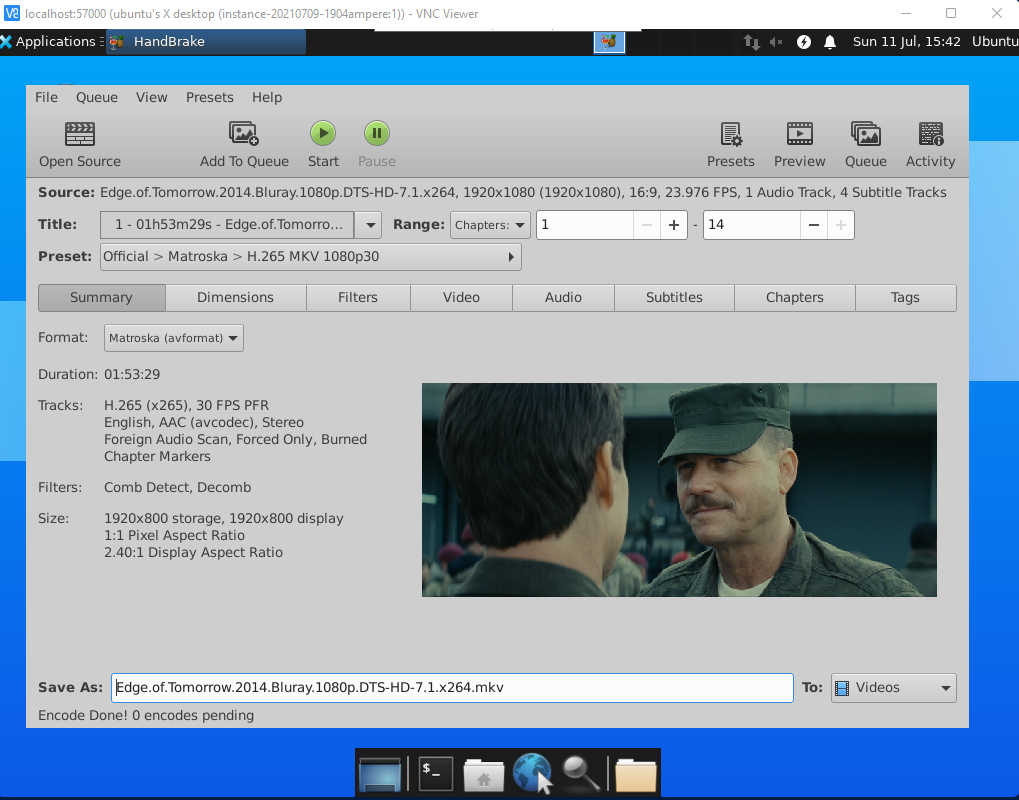Screen dimensions: 1019x800
Task: Decrease the end chapter value
Action: tap(814, 225)
